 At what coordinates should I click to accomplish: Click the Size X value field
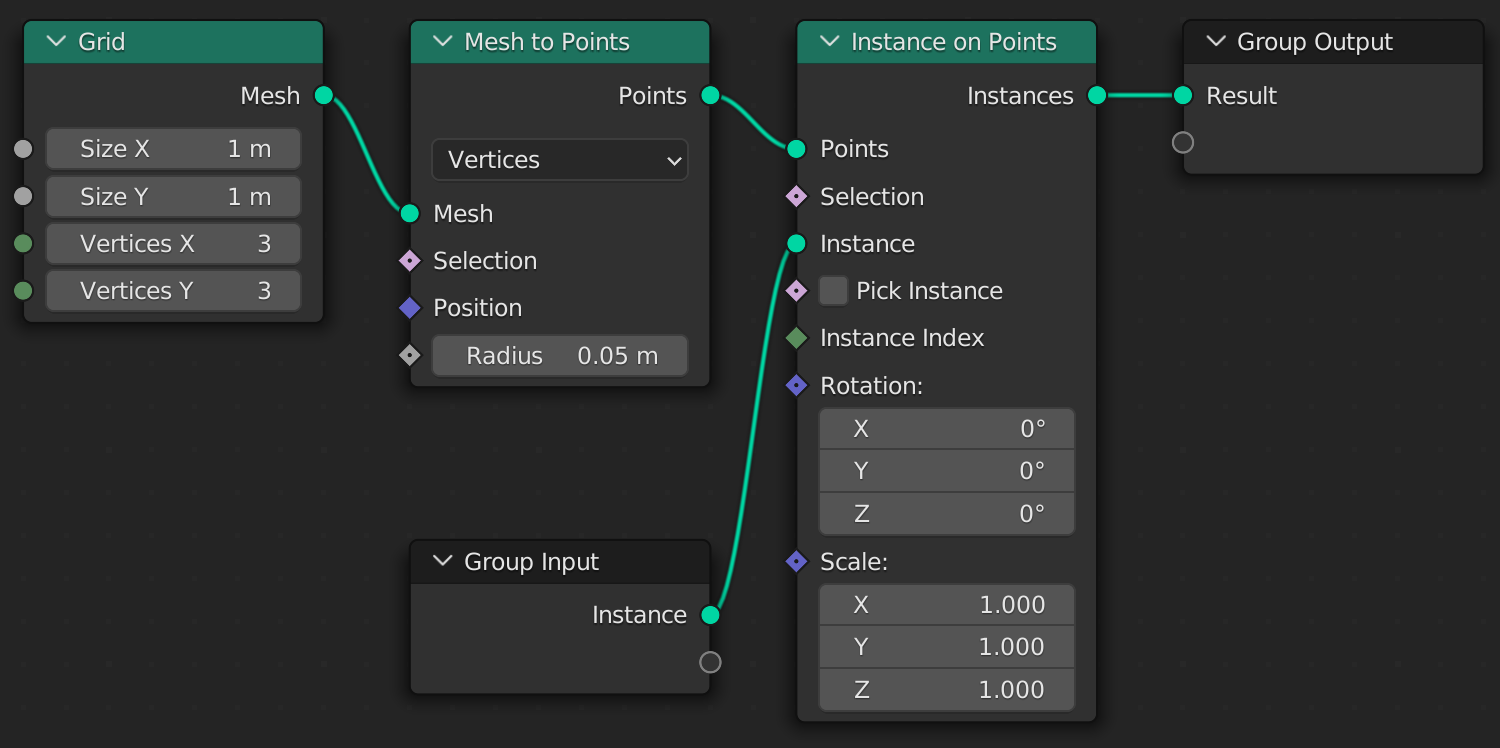tap(173, 149)
